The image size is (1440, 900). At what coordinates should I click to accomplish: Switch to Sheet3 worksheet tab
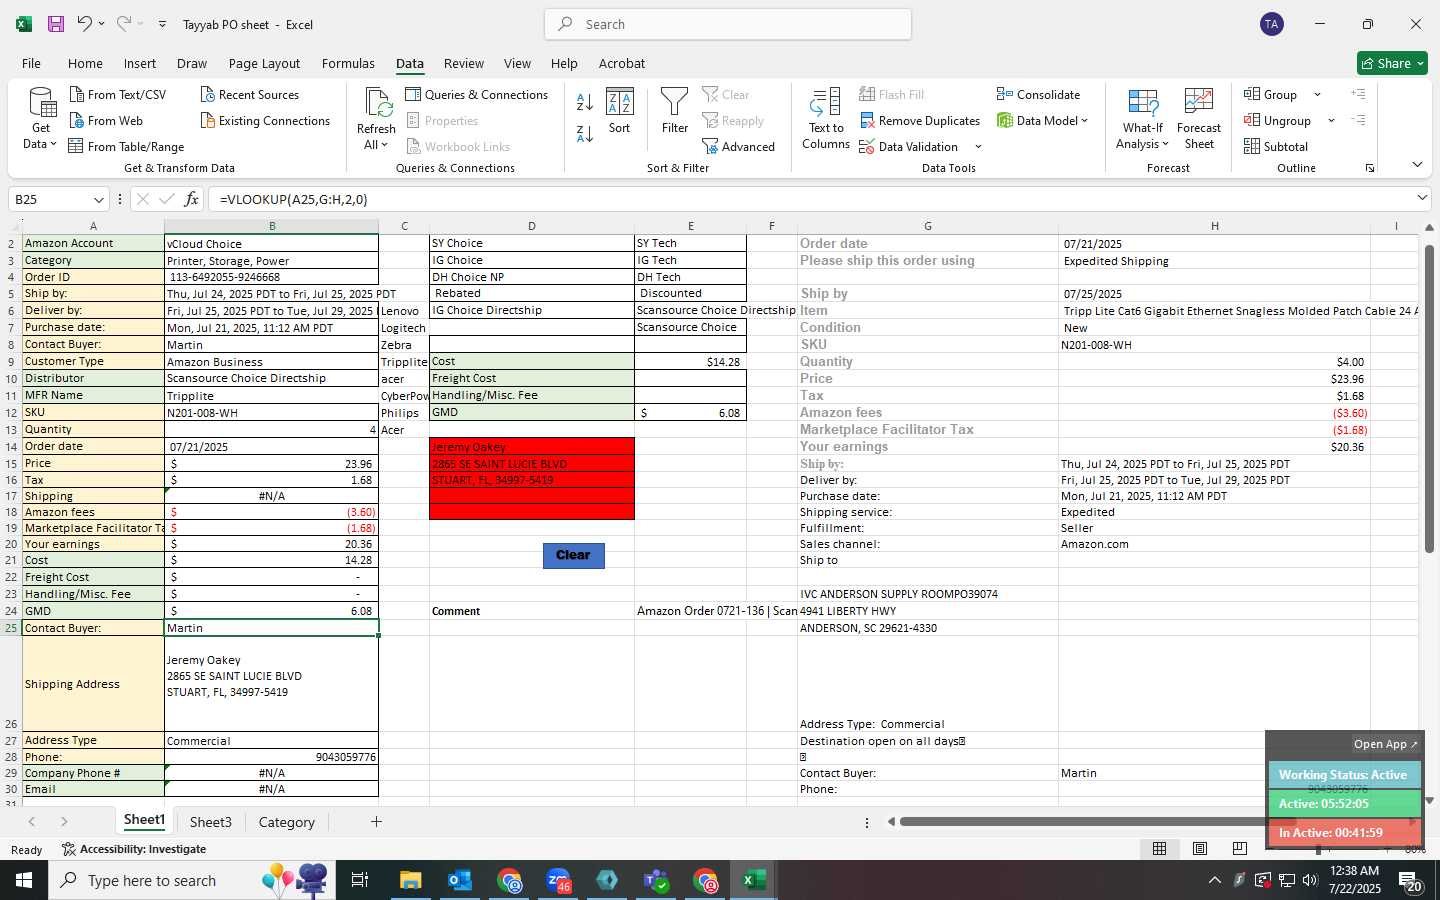coord(211,822)
